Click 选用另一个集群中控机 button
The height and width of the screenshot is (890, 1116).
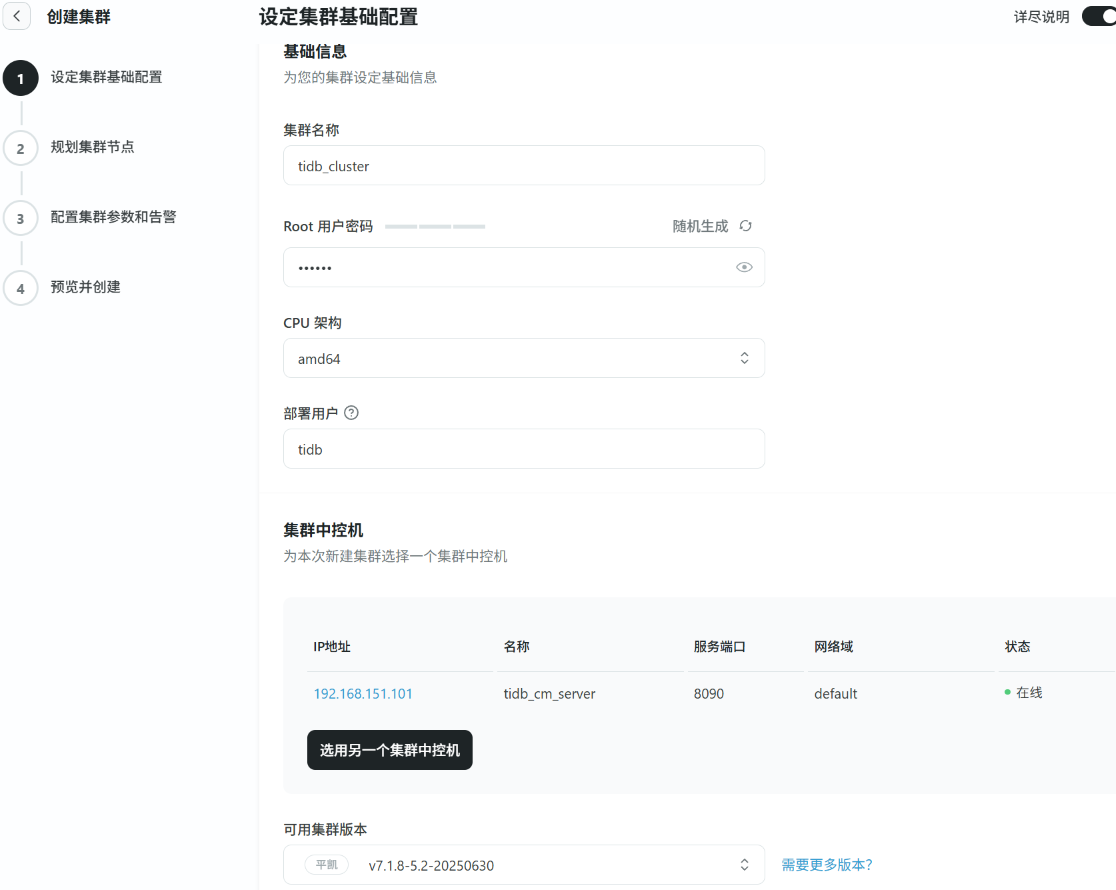[389, 750]
